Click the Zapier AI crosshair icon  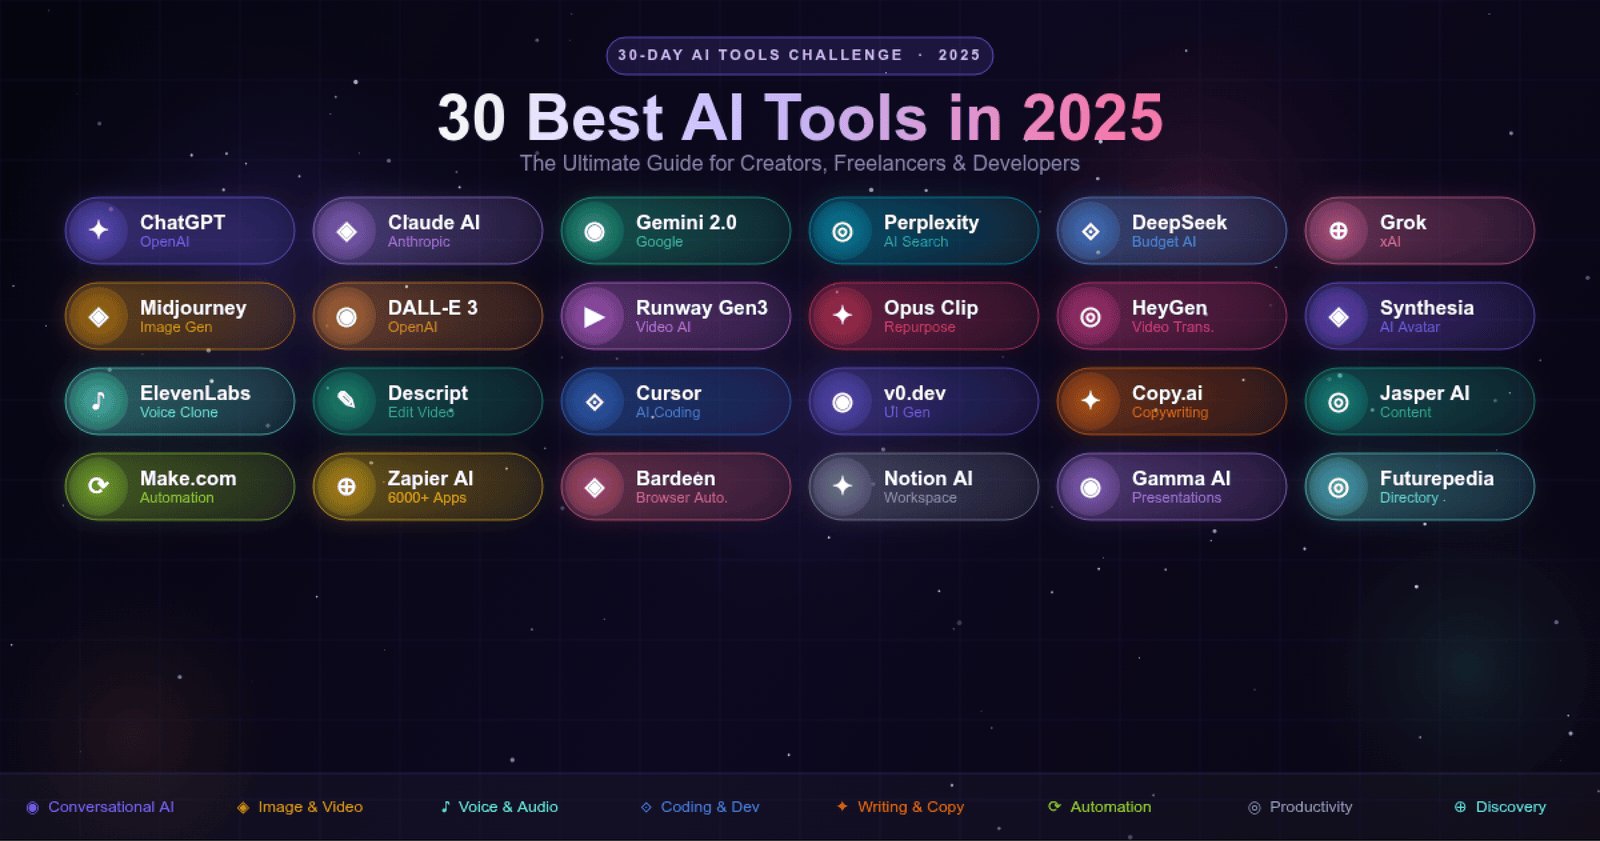tap(347, 487)
